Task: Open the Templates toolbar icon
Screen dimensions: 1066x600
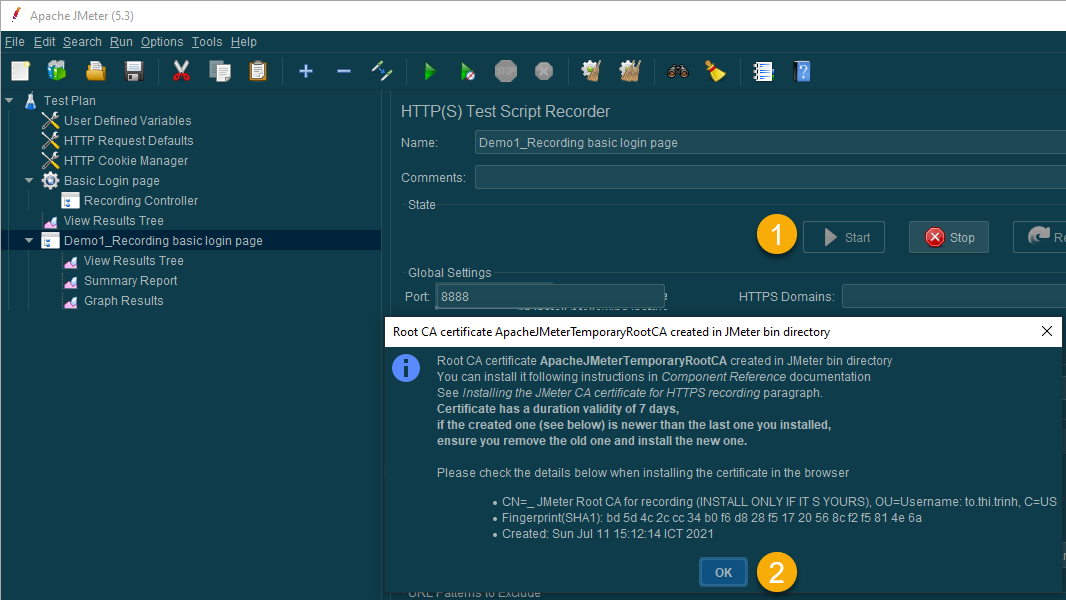Action: point(57,71)
